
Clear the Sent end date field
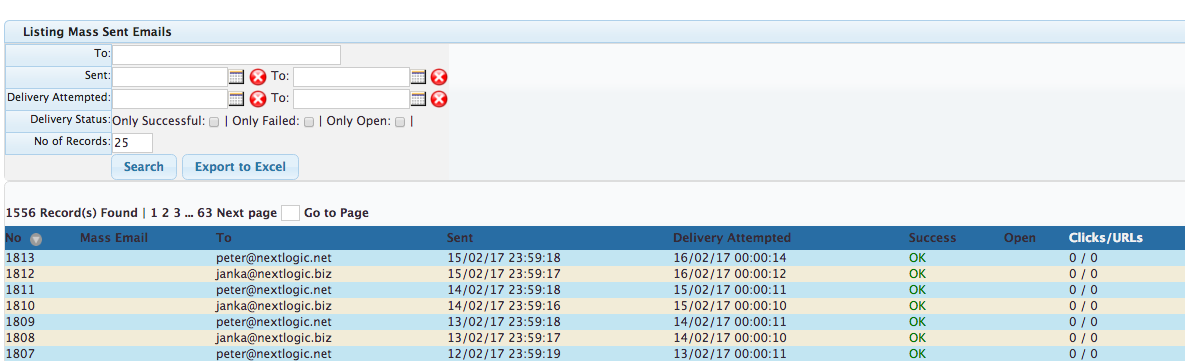point(439,77)
